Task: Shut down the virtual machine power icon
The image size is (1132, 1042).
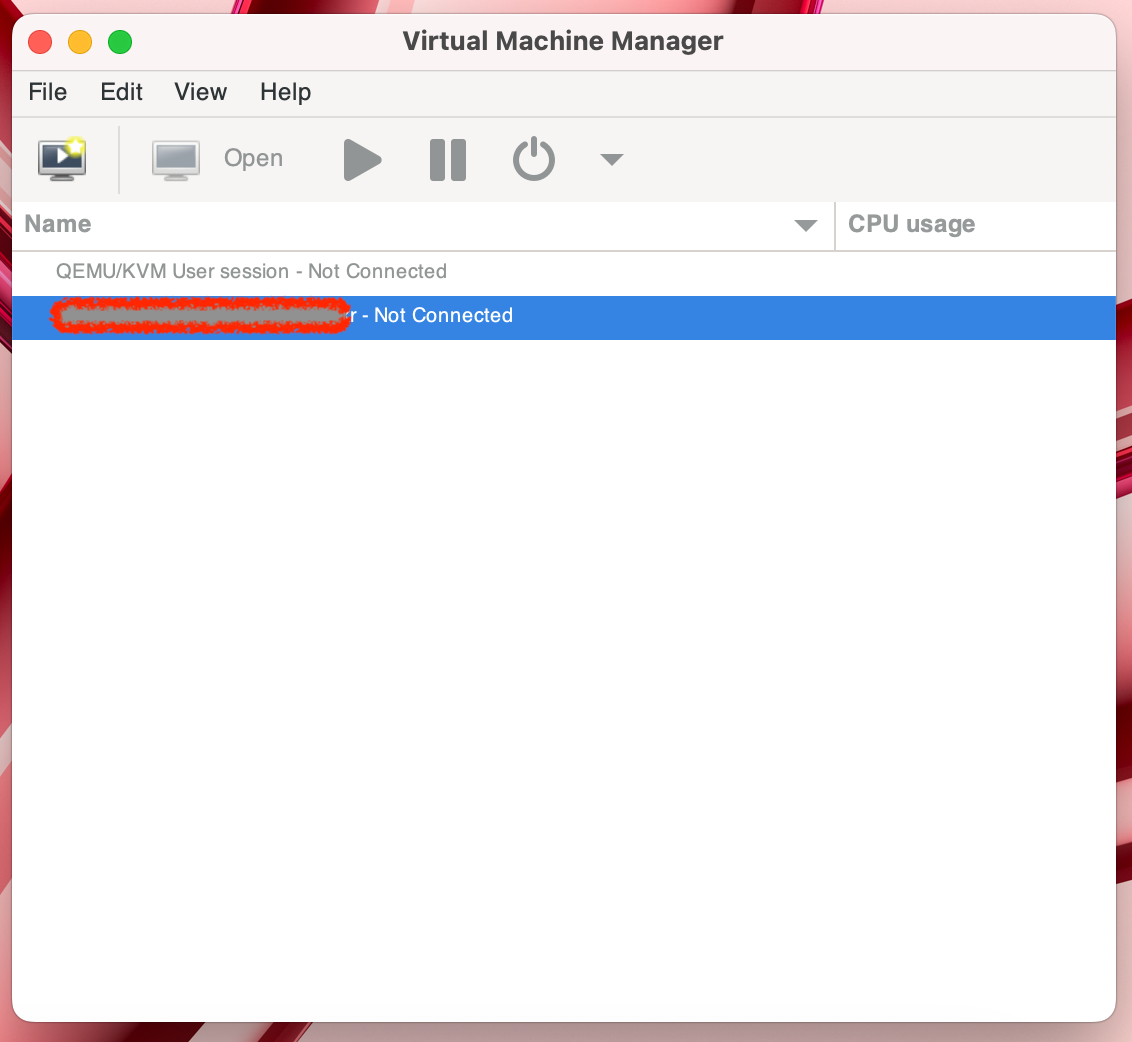Action: 534,159
